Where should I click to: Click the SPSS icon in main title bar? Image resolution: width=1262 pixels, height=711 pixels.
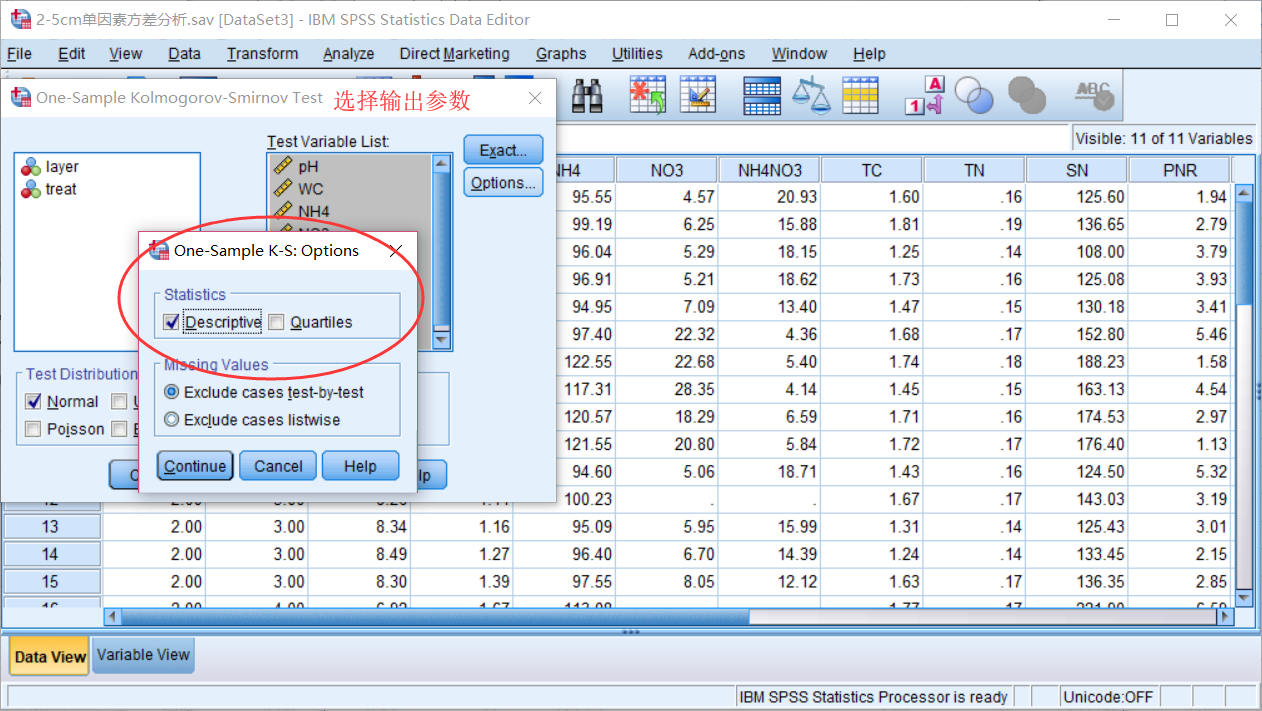coord(20,19)
